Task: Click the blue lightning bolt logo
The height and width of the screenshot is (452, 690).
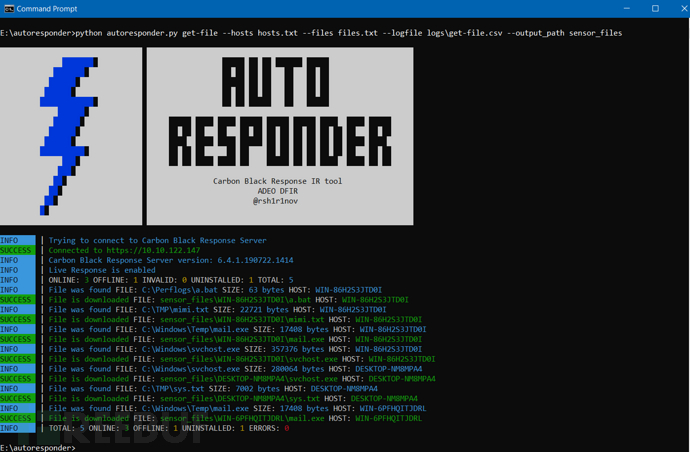Action: [69, 136]
